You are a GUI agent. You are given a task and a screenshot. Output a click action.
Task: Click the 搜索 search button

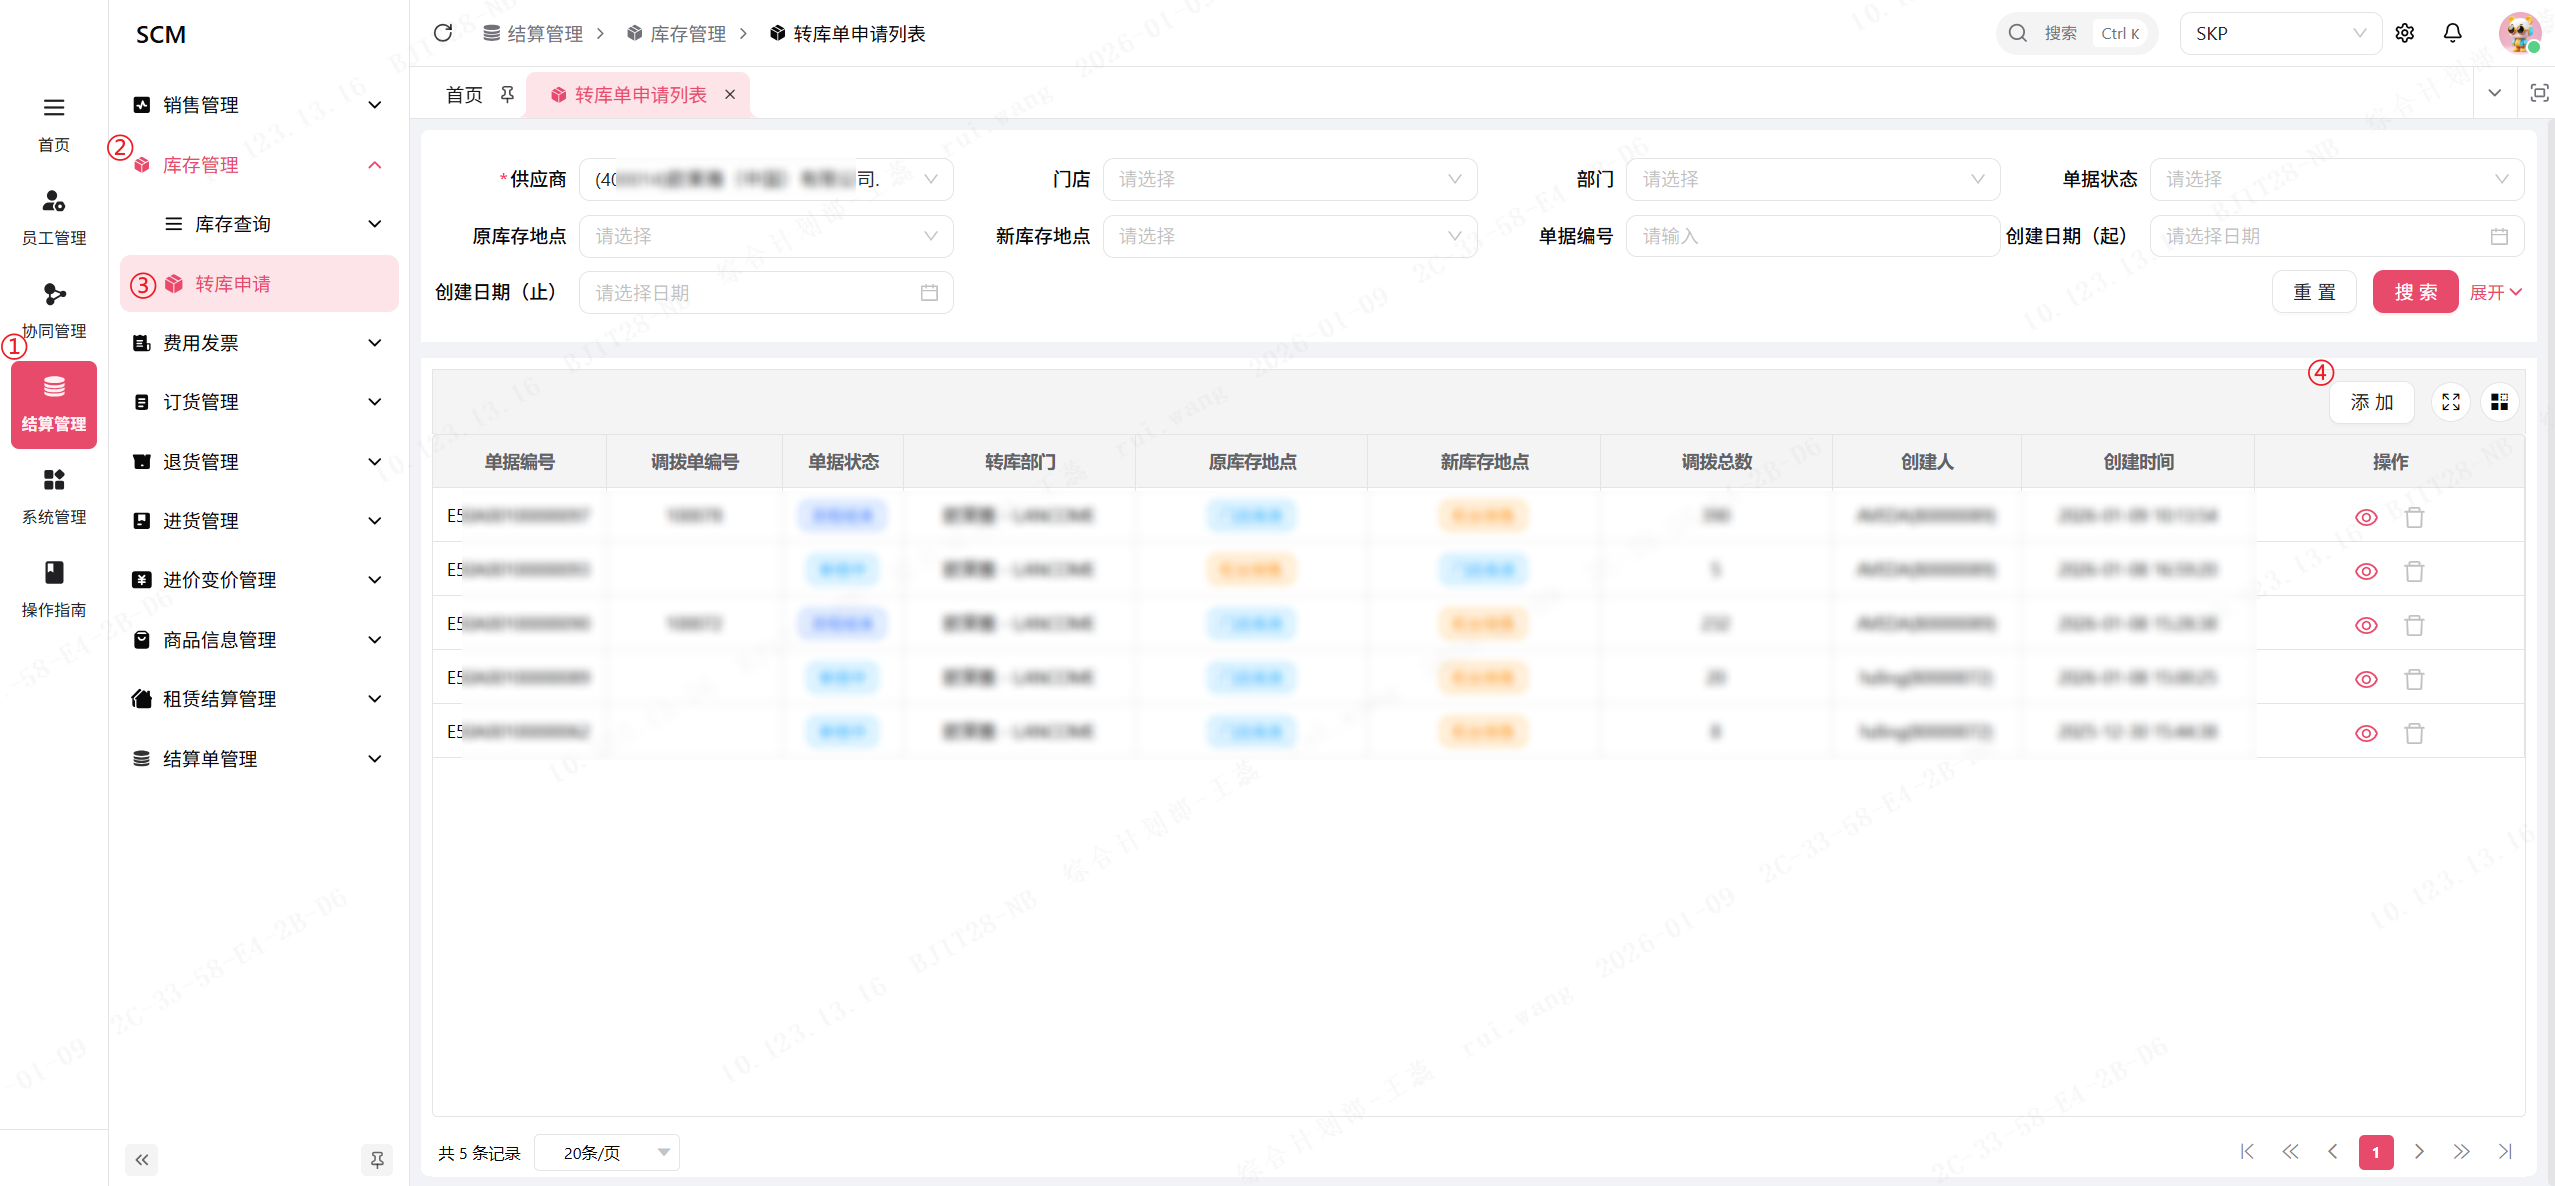point(2415,292)
